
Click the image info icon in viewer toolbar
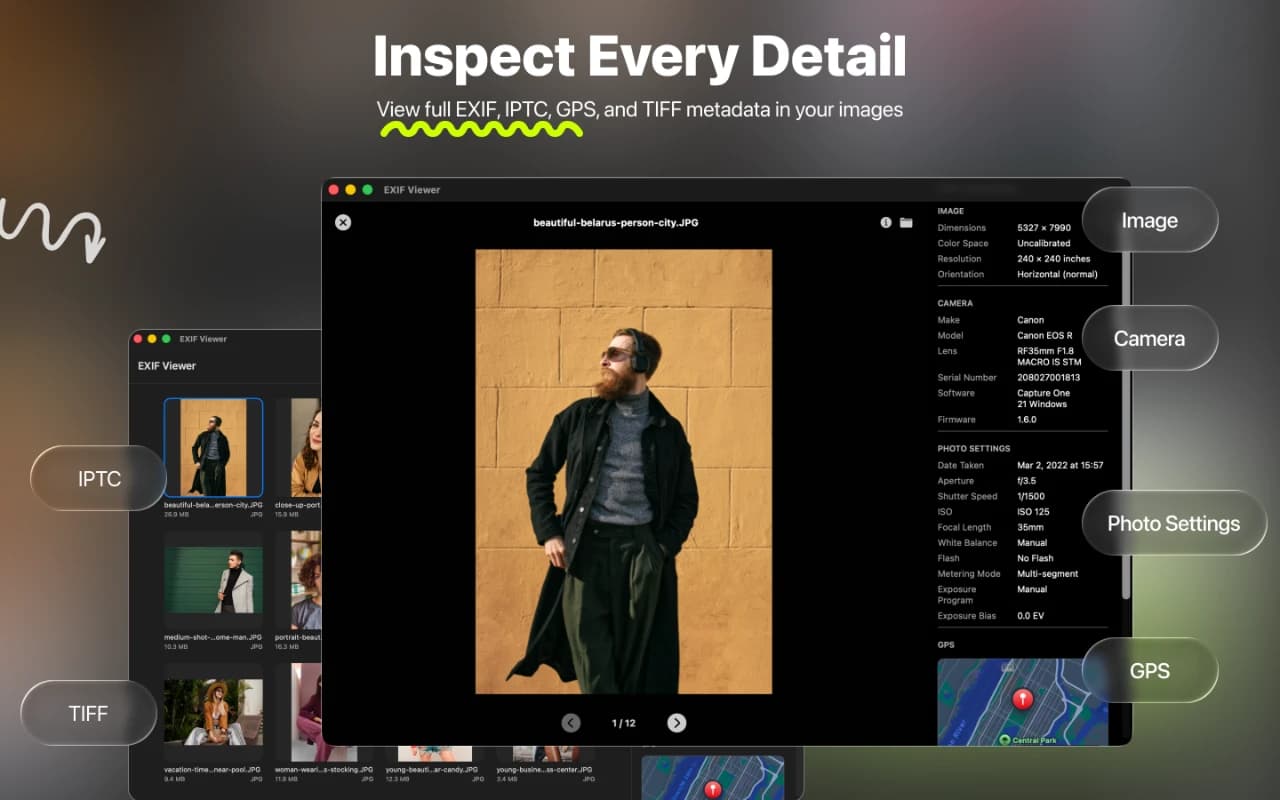click(x=886, y=222)
